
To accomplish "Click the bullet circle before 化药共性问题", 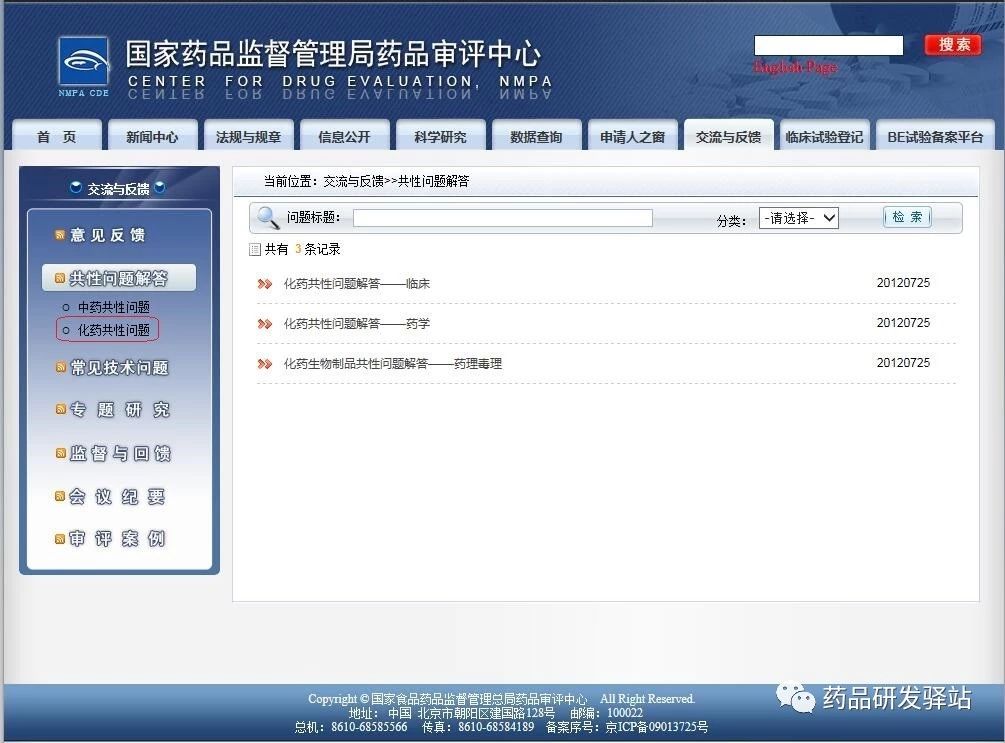I will [66, 331].
